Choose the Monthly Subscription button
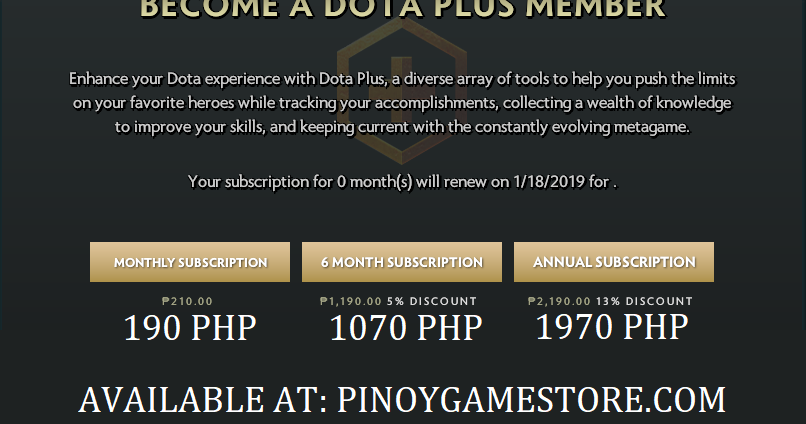This screenshot has width=806, height=424. coord(190,262)
